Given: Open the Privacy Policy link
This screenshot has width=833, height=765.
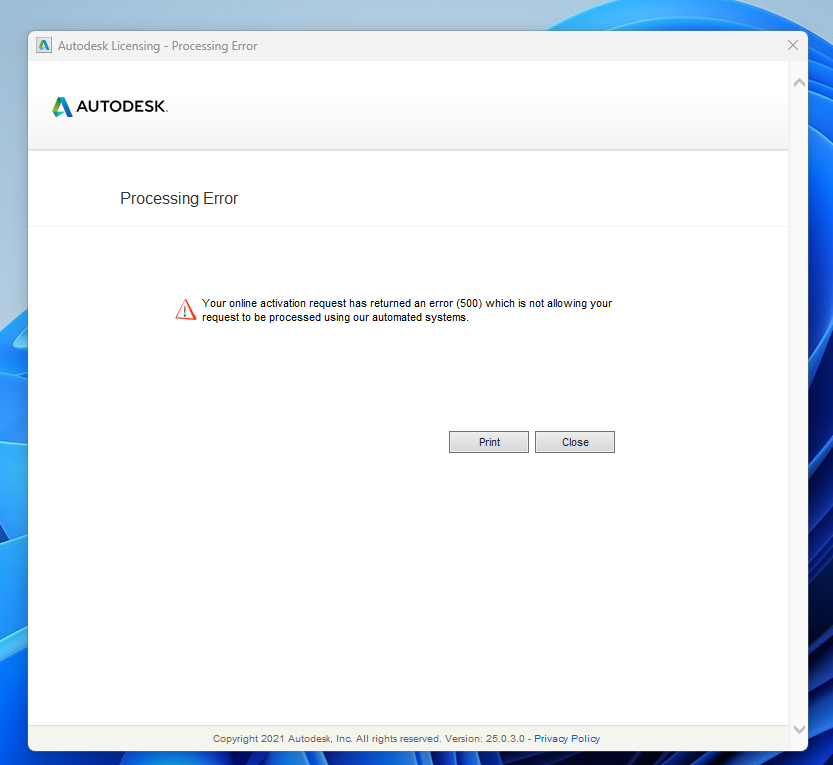Looking at the screenshot, I should tap(567, 738).
